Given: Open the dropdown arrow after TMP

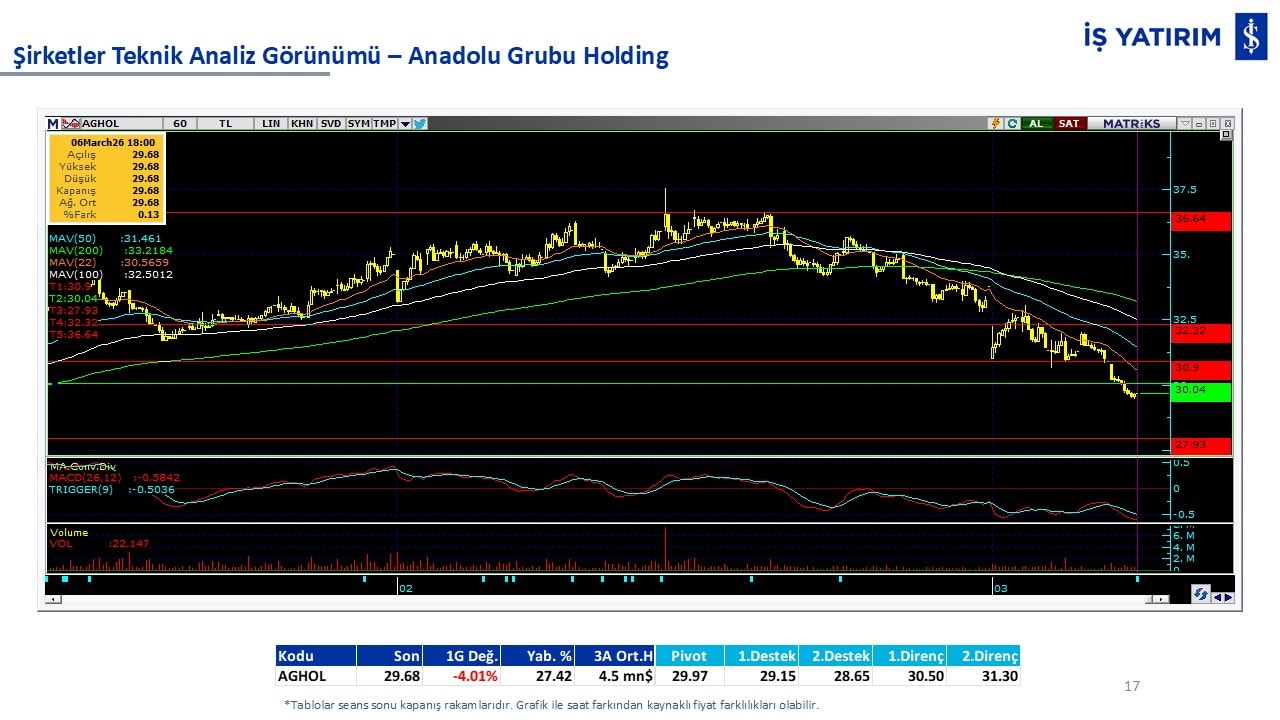Looking at the screenshot, I should [405, 124].
